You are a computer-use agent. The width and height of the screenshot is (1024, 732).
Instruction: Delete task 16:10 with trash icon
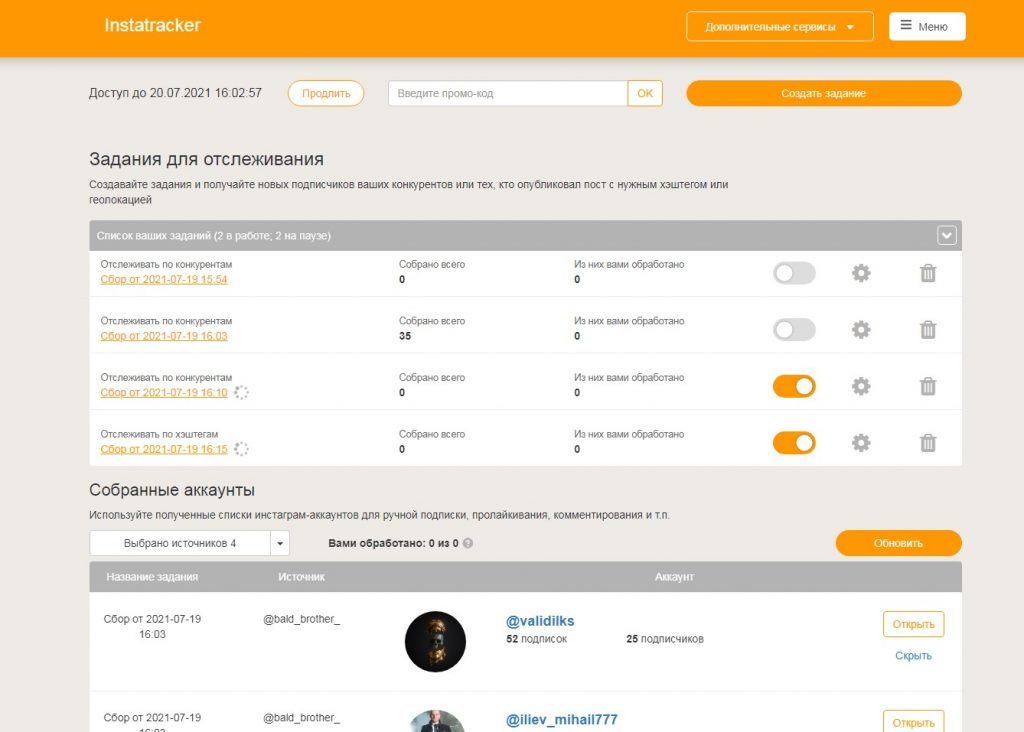928,387
